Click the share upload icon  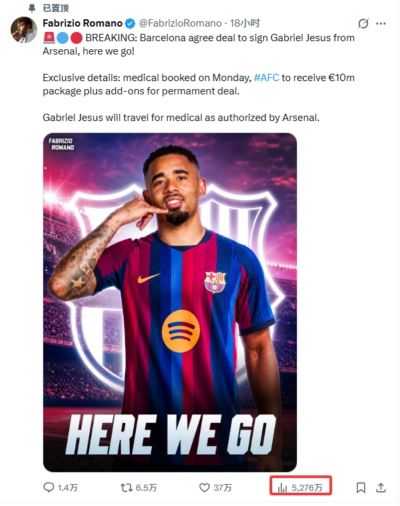coord(381,487)
